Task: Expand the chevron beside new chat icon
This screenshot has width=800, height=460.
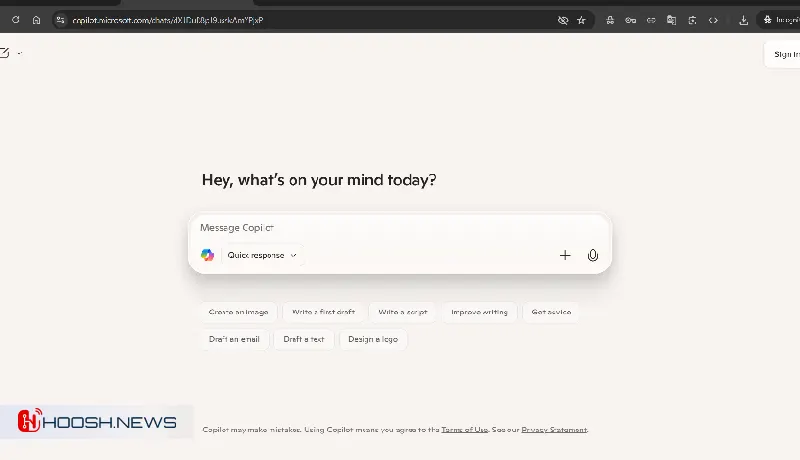Action: pyautogui.click(x=20, y=53)
